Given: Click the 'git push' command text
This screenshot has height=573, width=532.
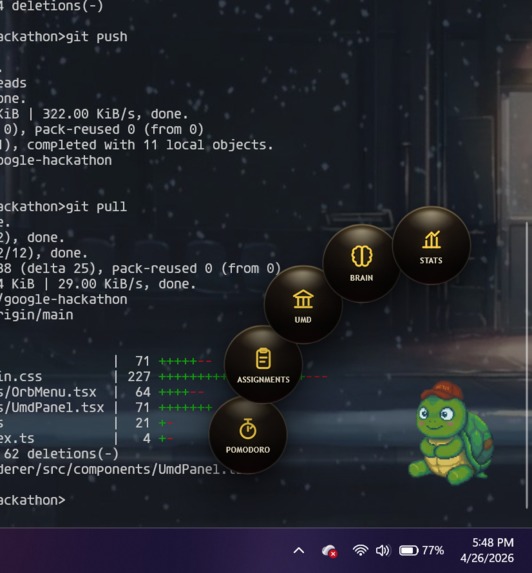Looking at the screenshot, I should tap(96, 37).
